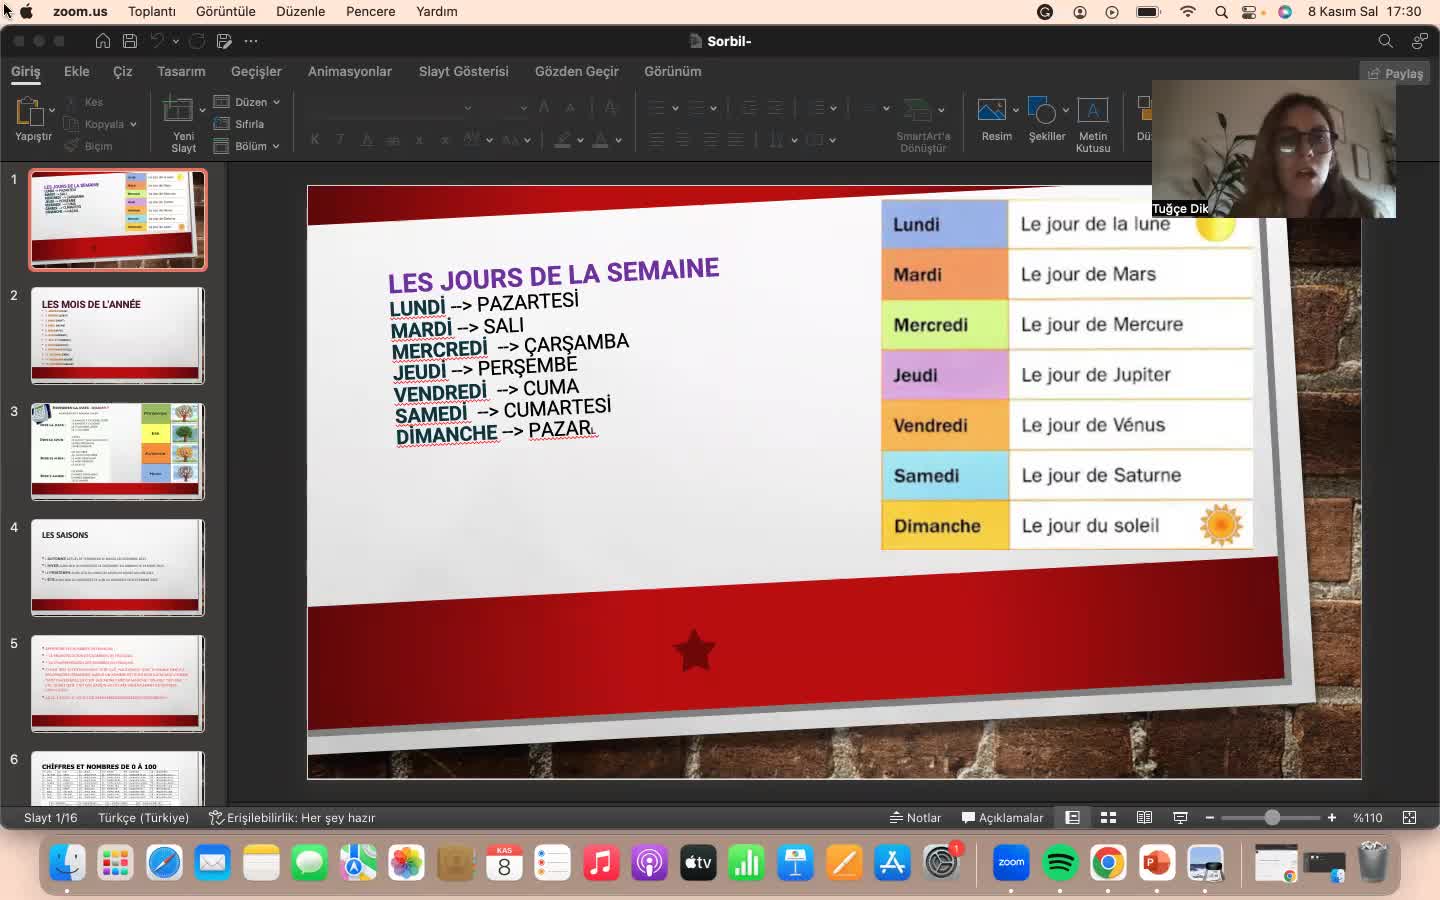Screen dimensions: 1440x900
Task: Expand the undo history arrow
Action: [x=175, y=41]
